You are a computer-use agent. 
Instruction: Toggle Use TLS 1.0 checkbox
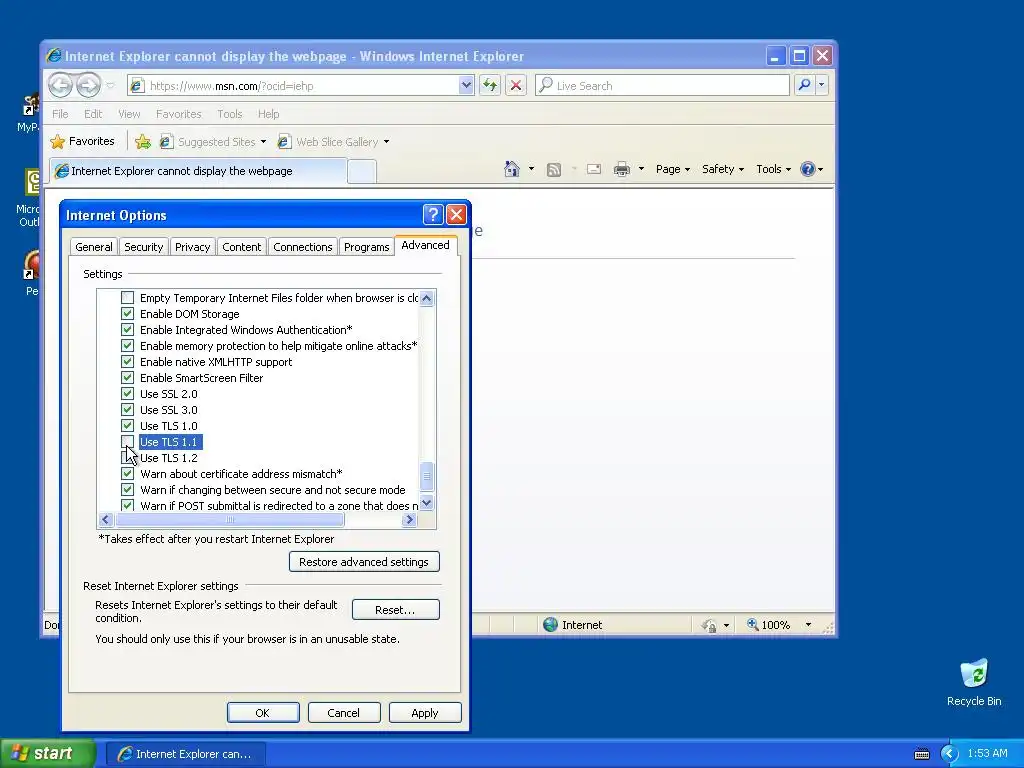(127, 426)
